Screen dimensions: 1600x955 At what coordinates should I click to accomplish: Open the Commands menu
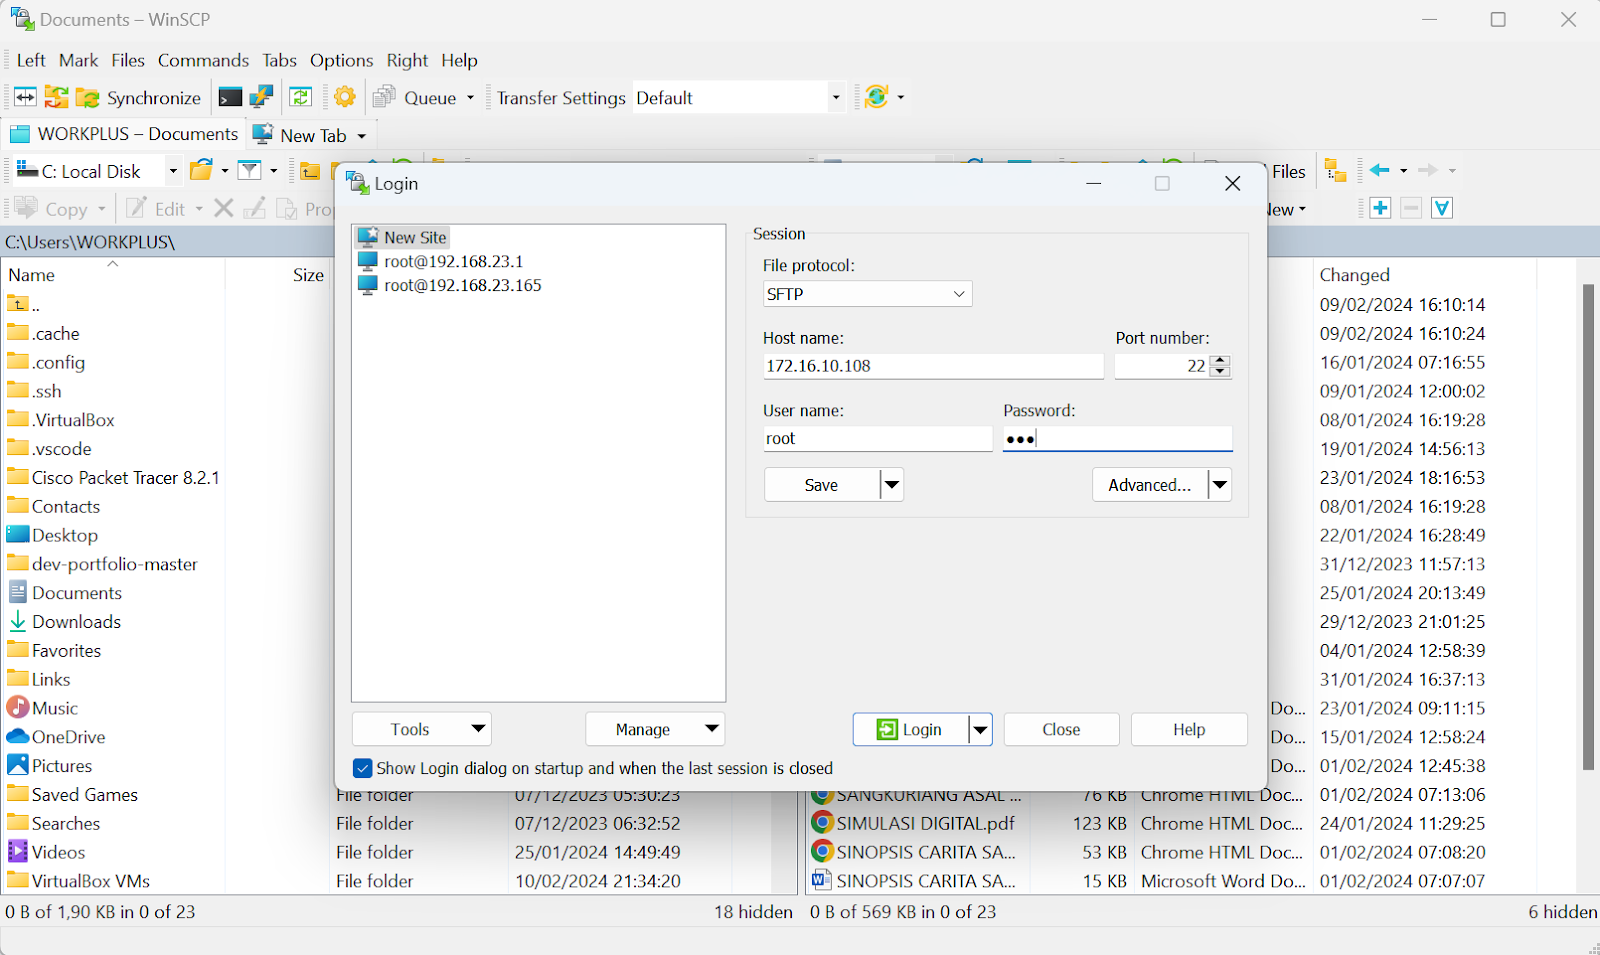[203, 60]
